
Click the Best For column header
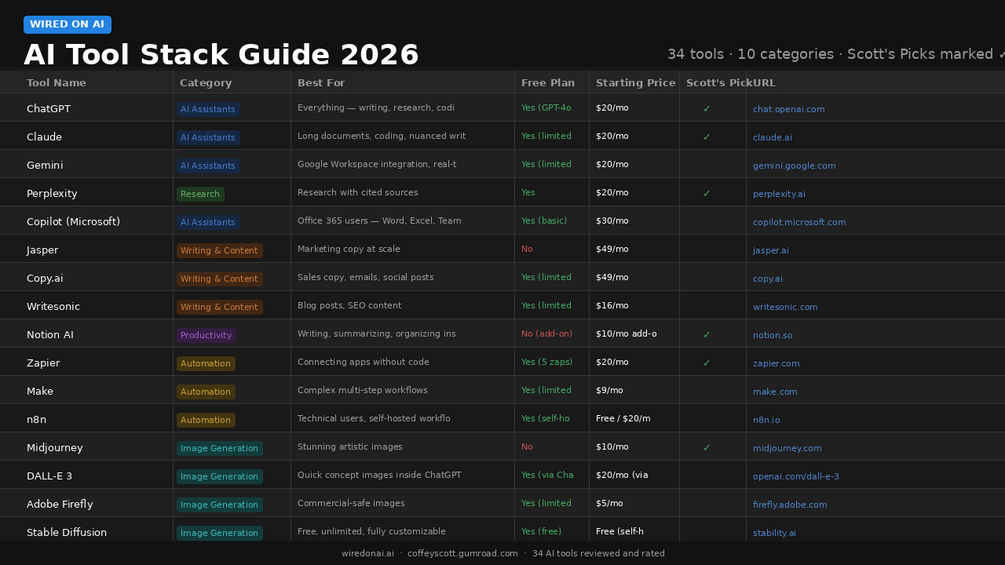tap(321, 83)
